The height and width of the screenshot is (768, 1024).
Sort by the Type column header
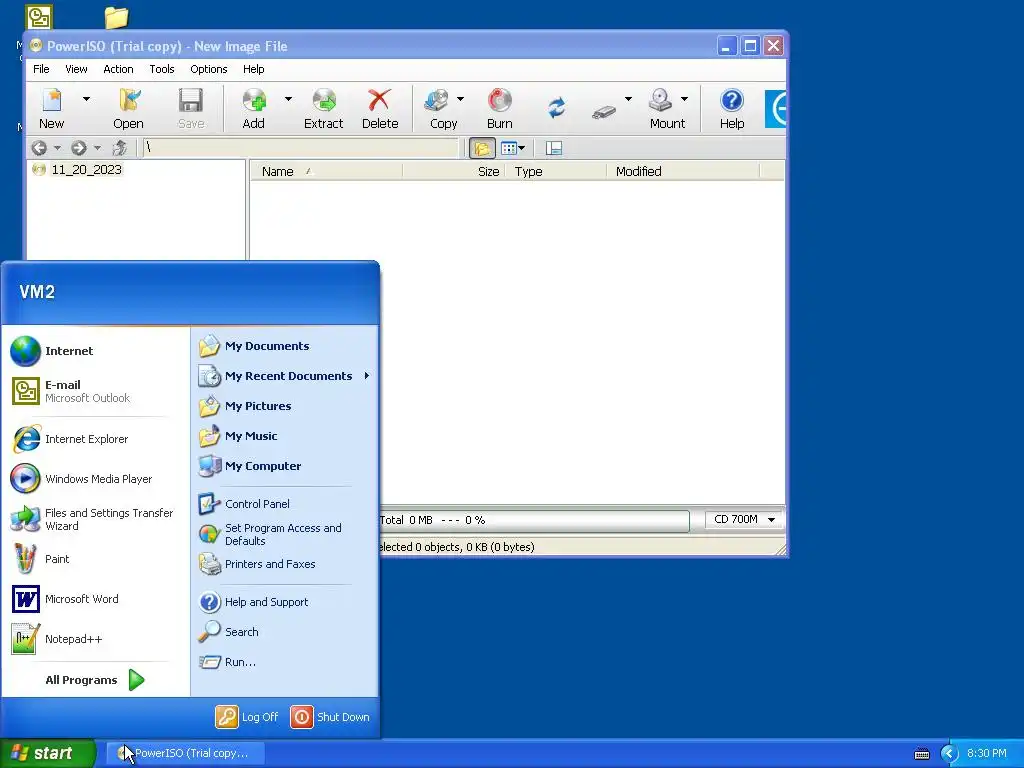coord(556,172)
